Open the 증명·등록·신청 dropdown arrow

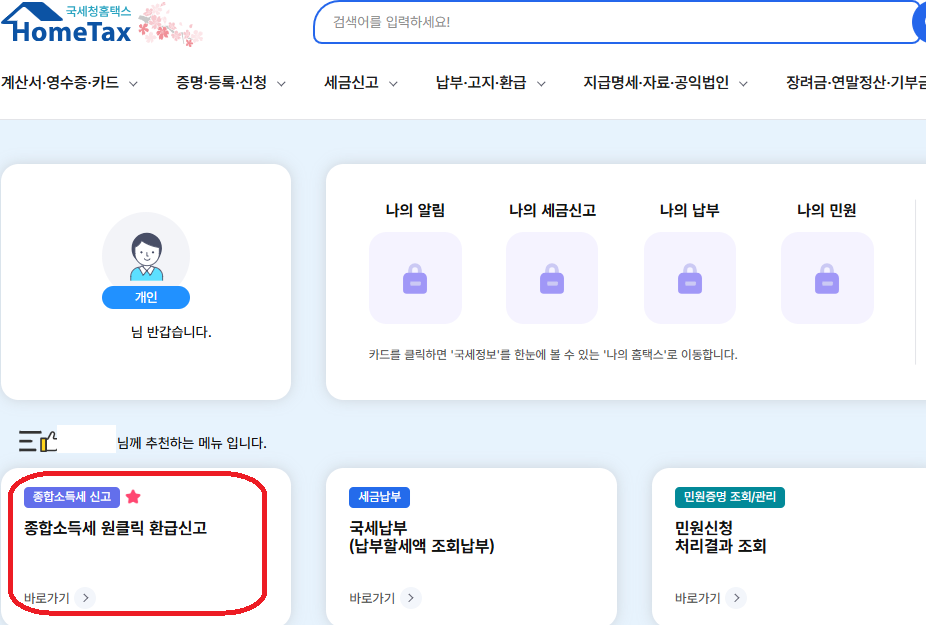click(x=283, y=84)
